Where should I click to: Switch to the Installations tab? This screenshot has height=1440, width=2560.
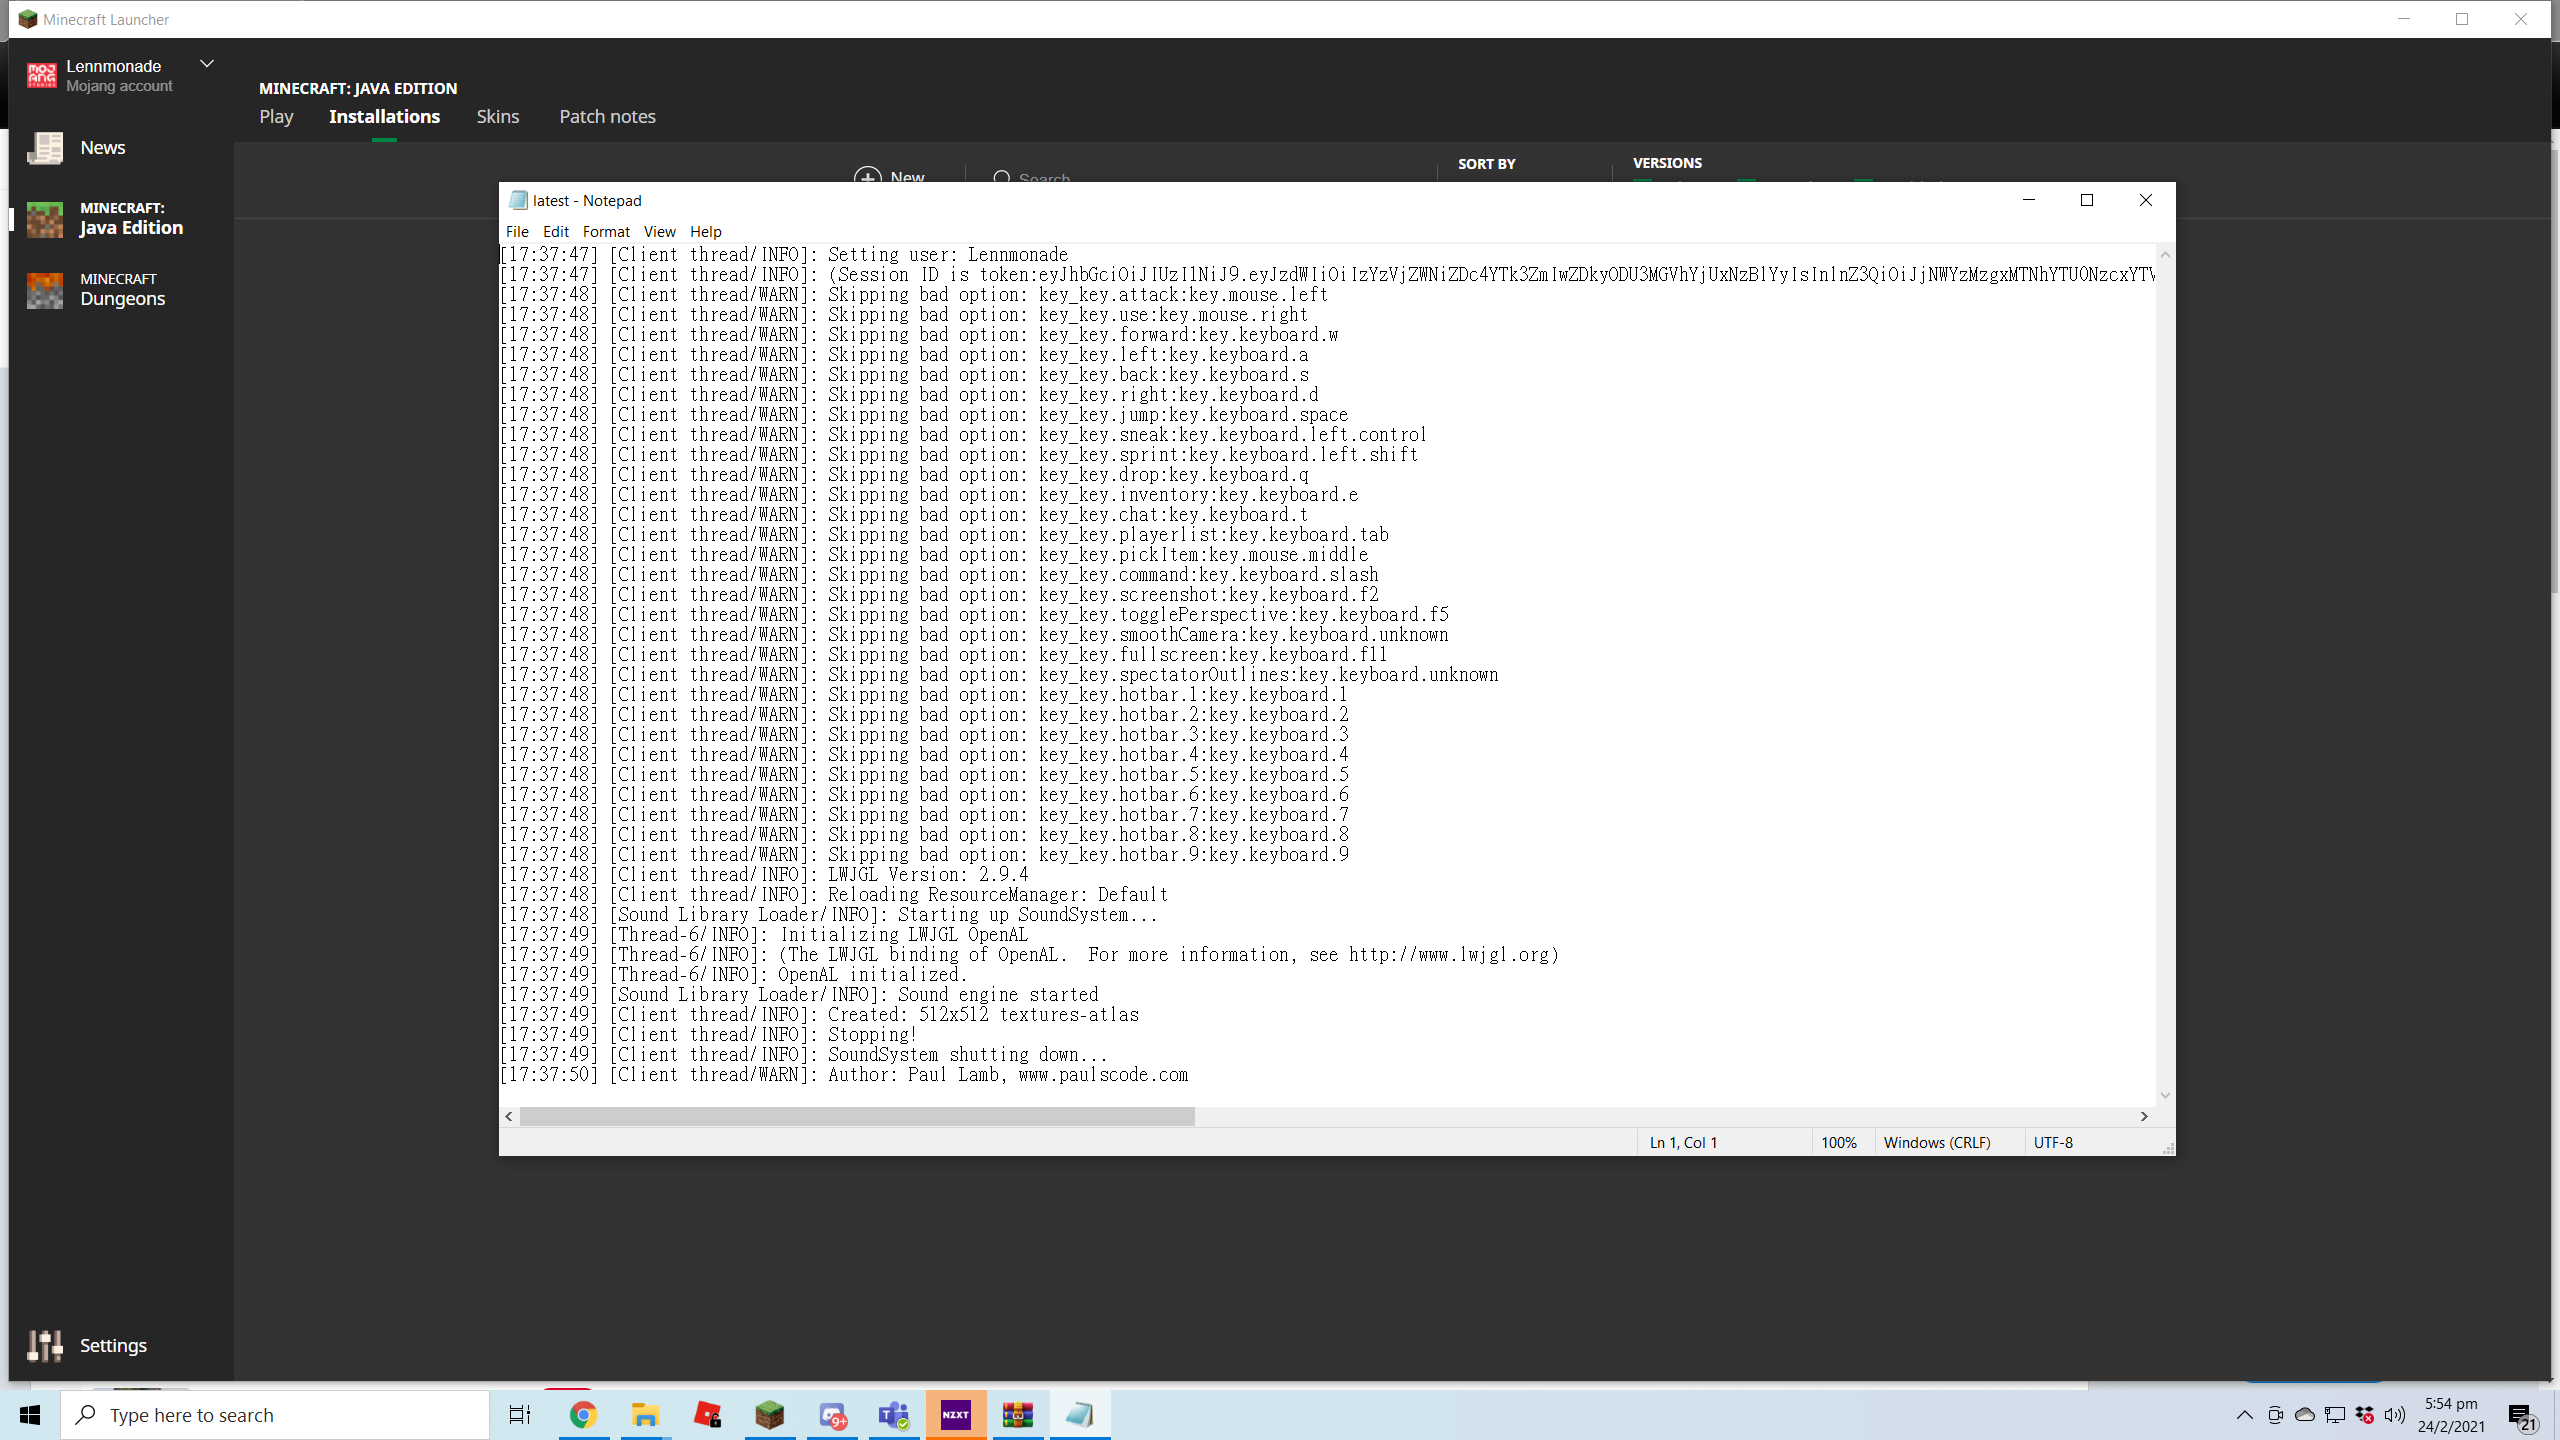tap(385, 117)
